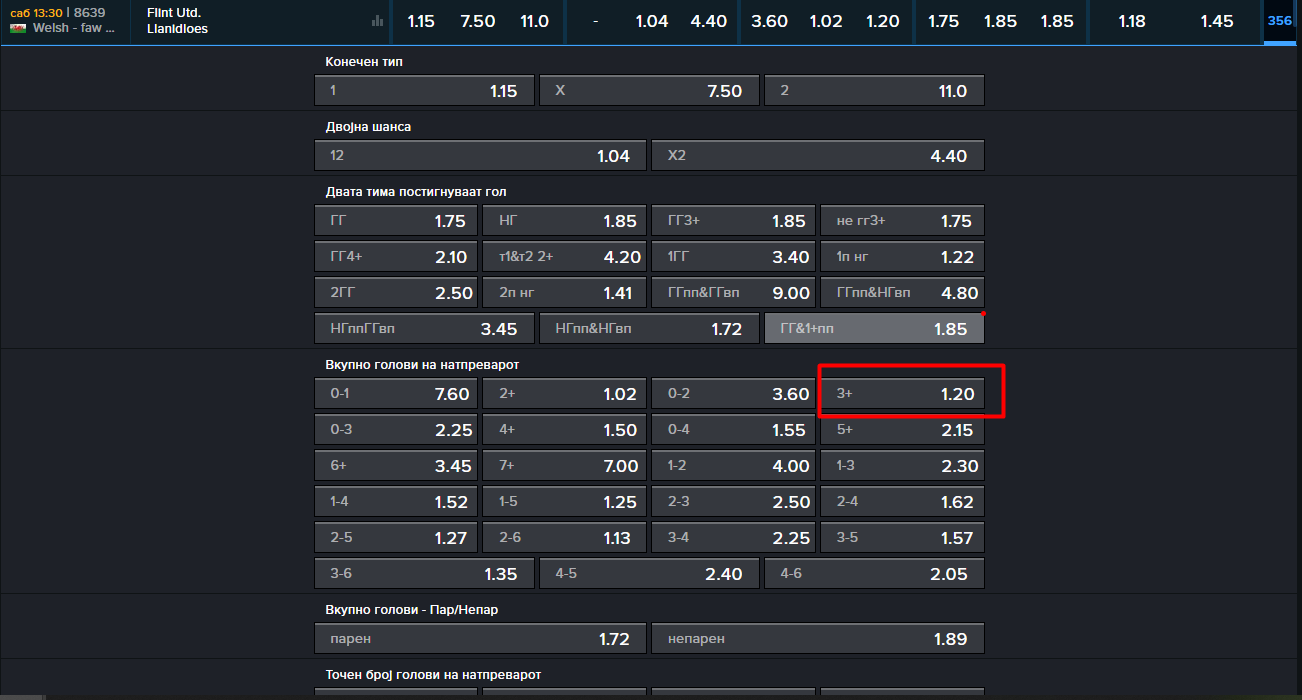Image resolution: width=1302 pixels, height=700 pixels.
Task: Pick the ГГпп&ГГвп option at 9.00
Action: point(733,293)
